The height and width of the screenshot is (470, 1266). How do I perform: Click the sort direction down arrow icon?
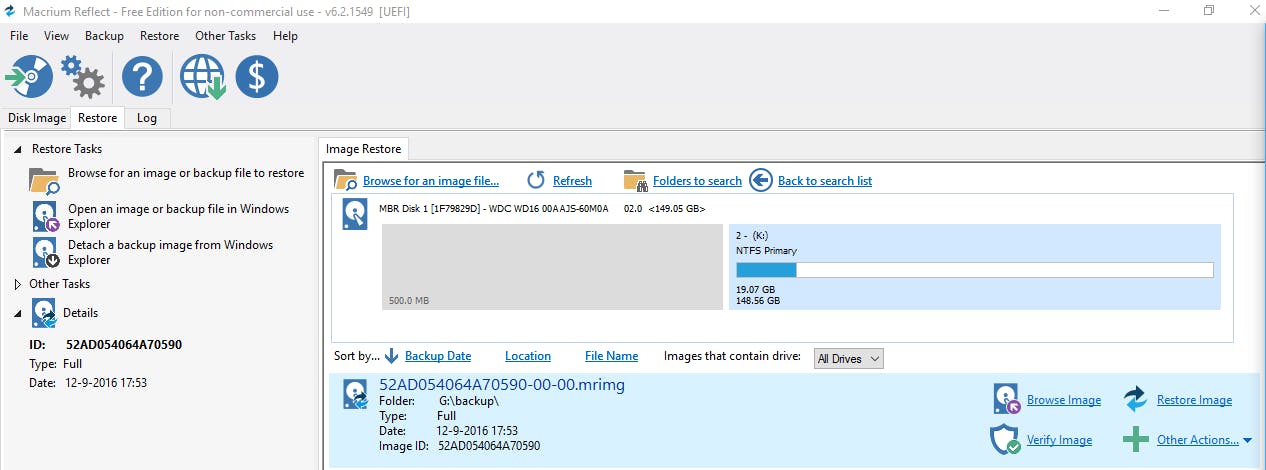click(x=392, y=356)
